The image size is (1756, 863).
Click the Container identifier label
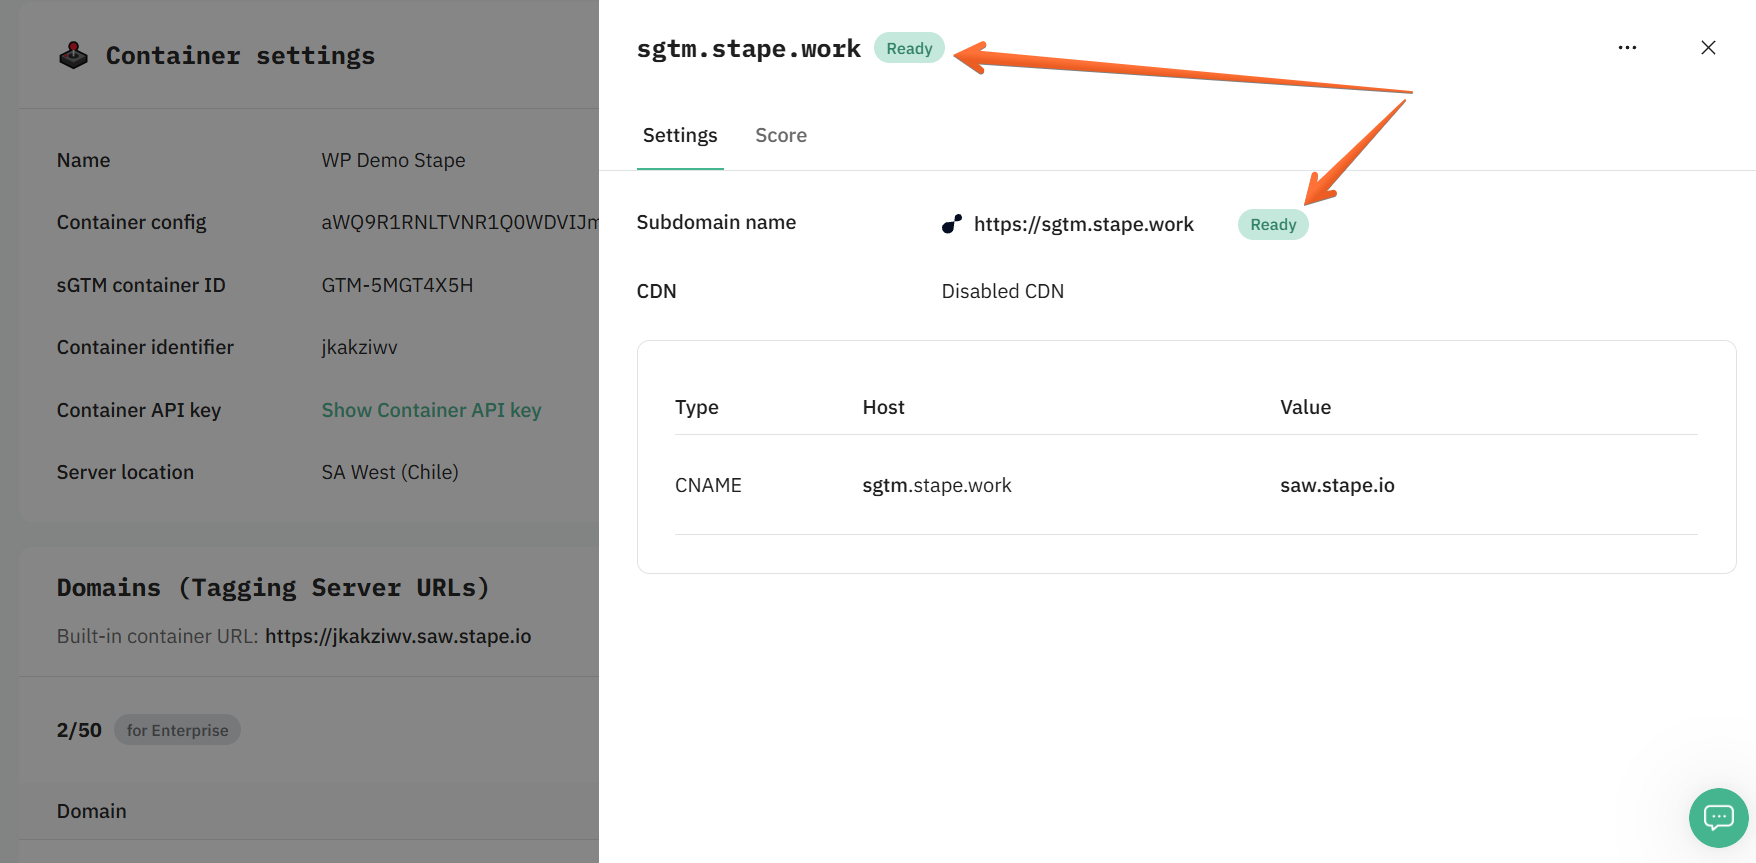(x=145, y=347)
